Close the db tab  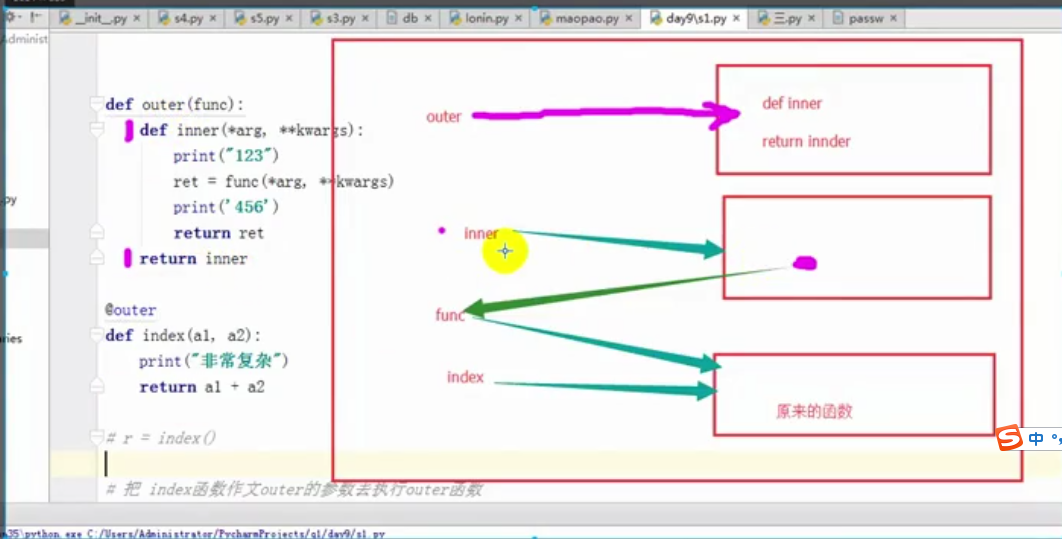tap(427, 18)
